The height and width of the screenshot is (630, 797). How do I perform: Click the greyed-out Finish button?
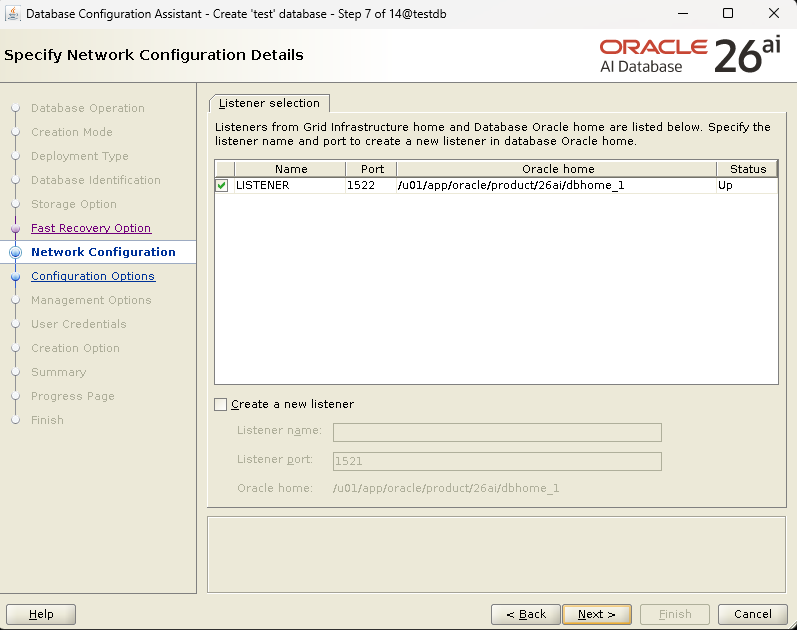point(675,614)
